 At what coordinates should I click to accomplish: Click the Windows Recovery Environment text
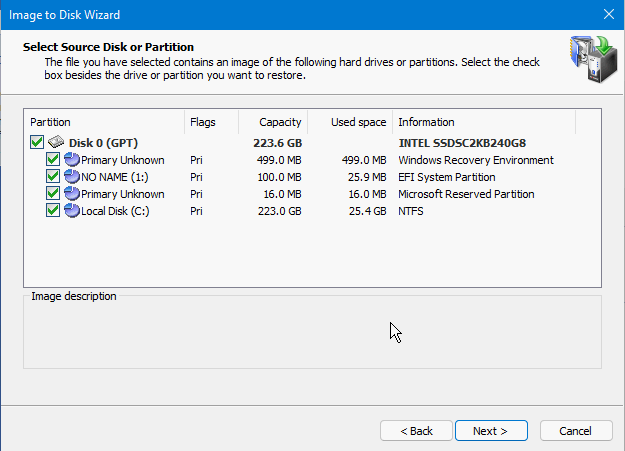pos(476,160)
